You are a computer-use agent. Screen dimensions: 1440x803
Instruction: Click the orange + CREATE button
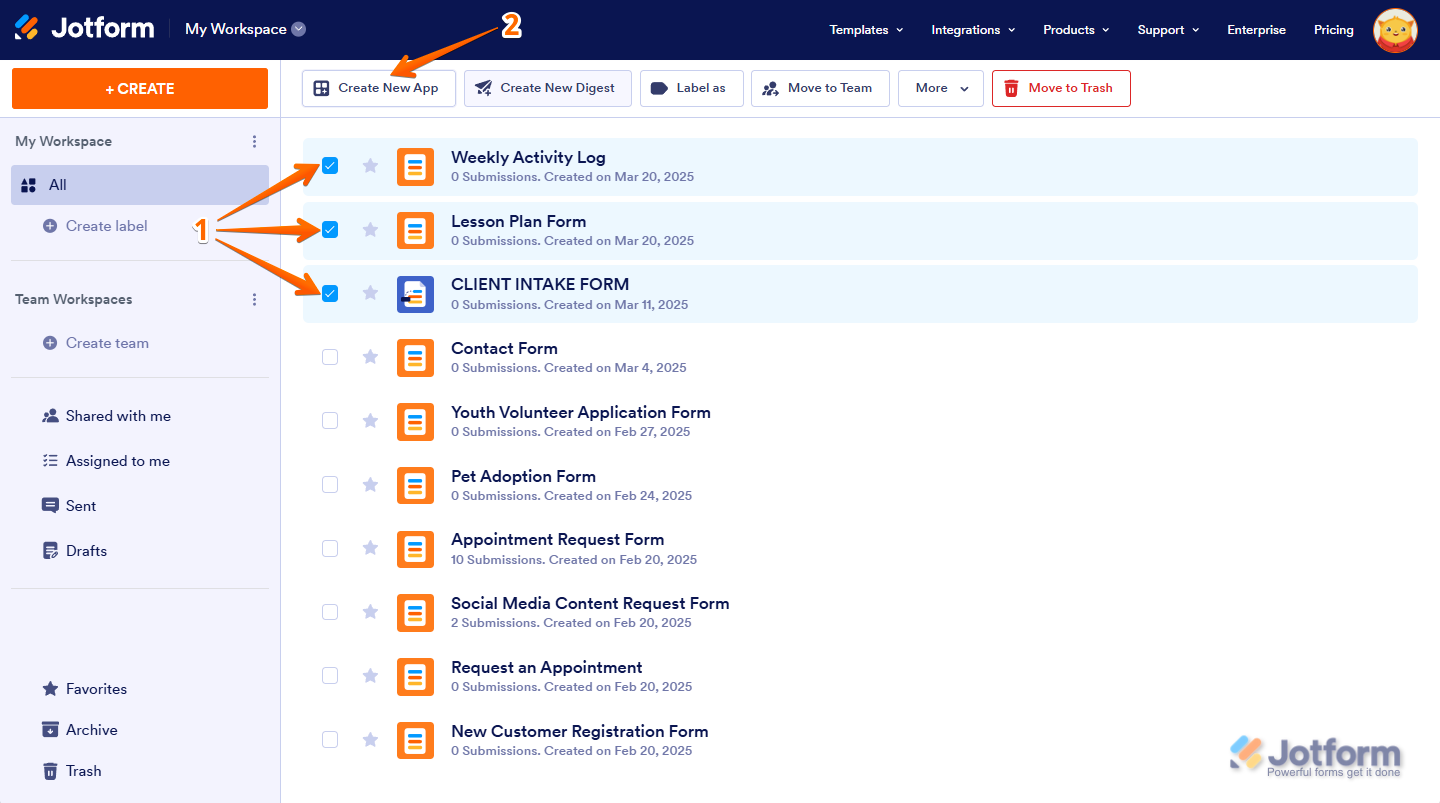140,89
